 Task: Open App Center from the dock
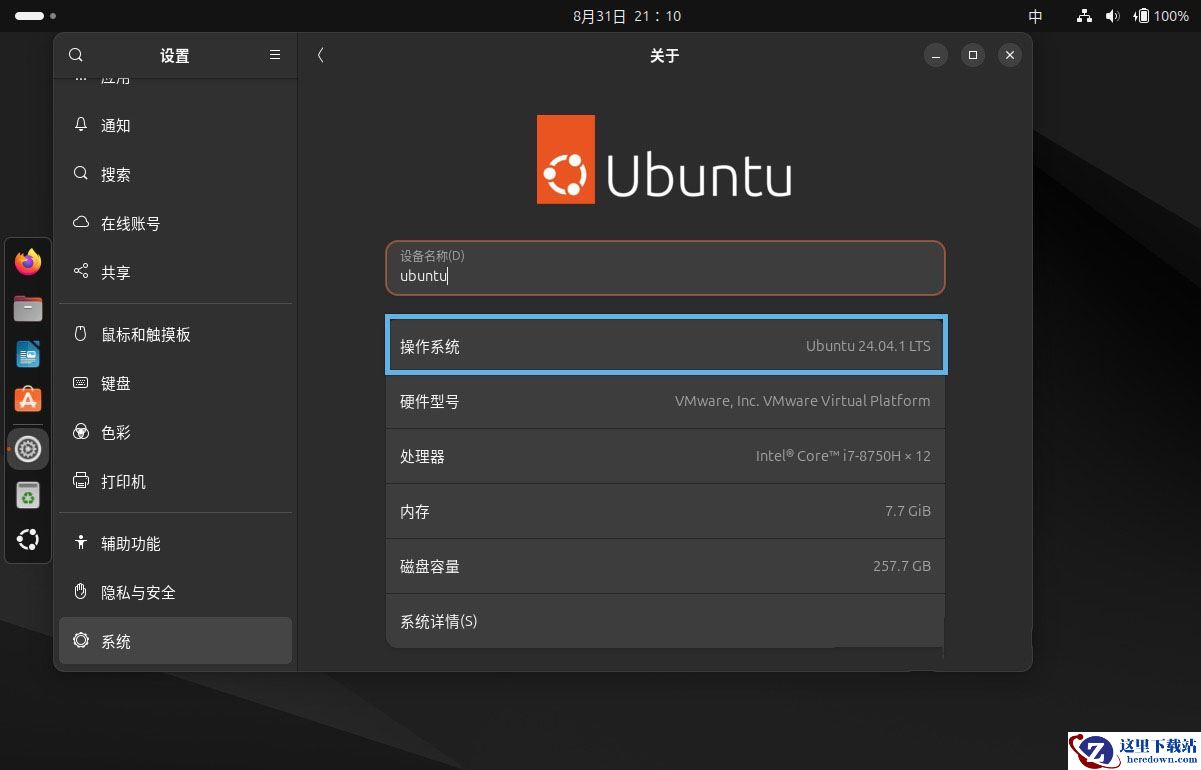(x=28, y=400)
